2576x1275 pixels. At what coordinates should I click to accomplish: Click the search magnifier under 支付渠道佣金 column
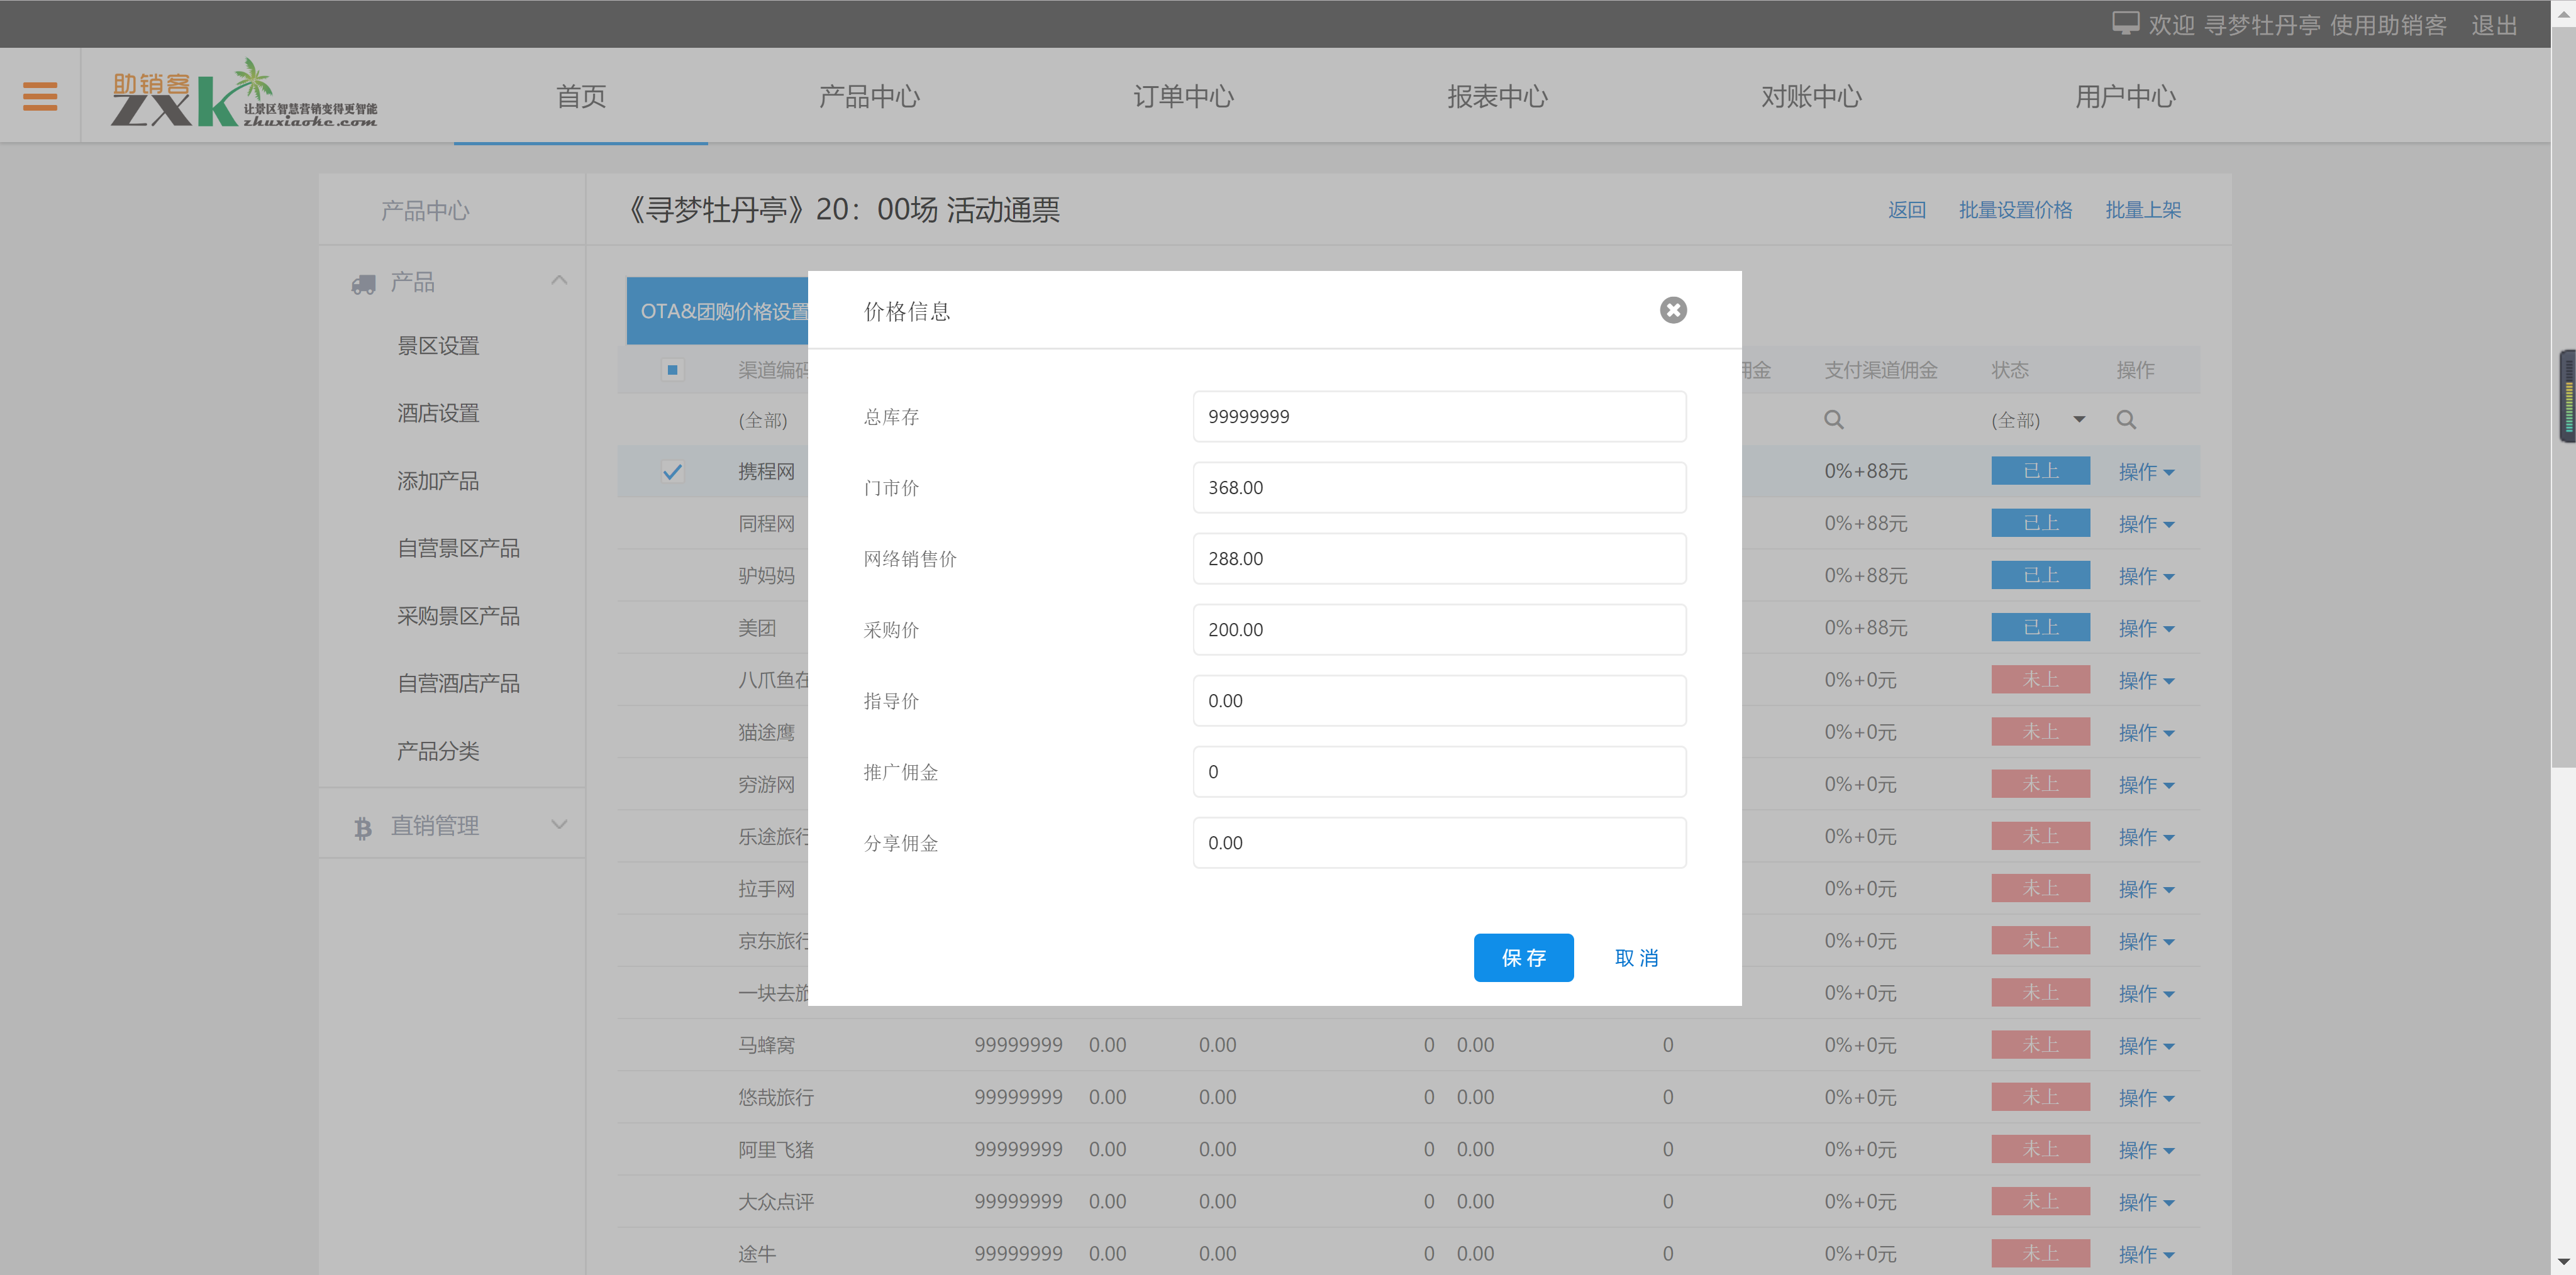[x=1834, y=419]
